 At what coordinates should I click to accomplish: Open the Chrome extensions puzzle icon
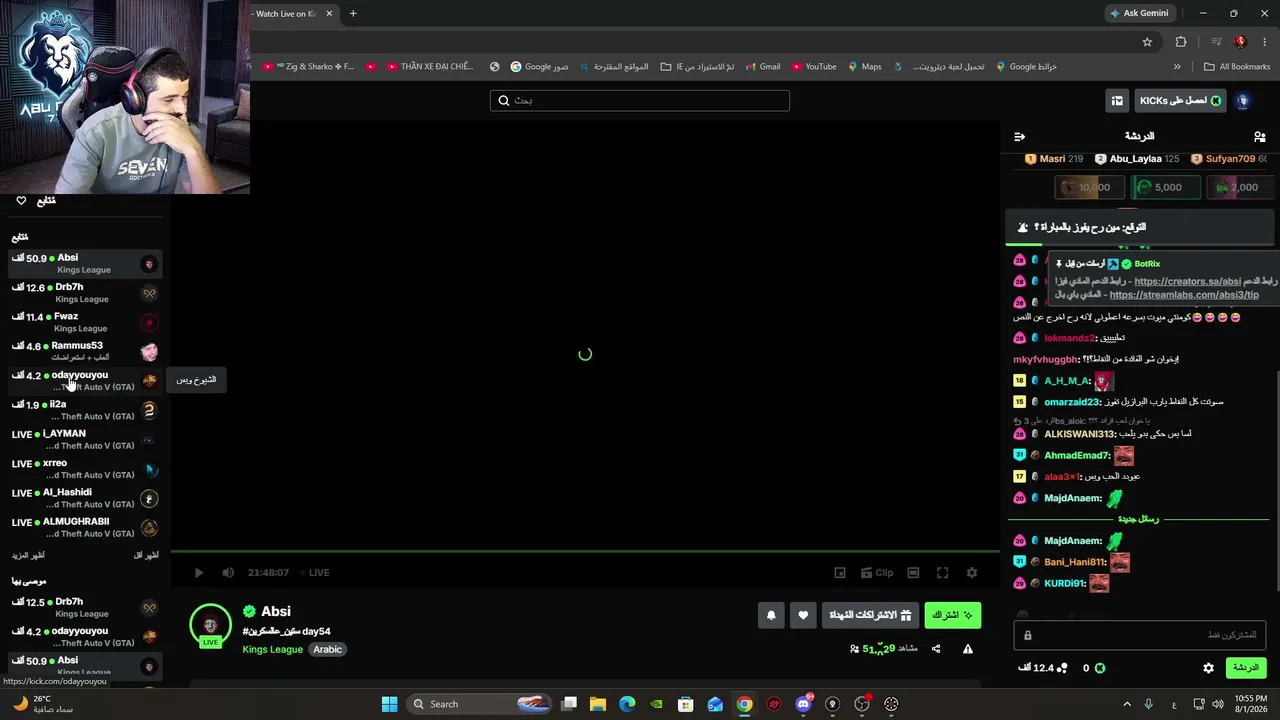pyautogui.click(x=1181, y=42)
